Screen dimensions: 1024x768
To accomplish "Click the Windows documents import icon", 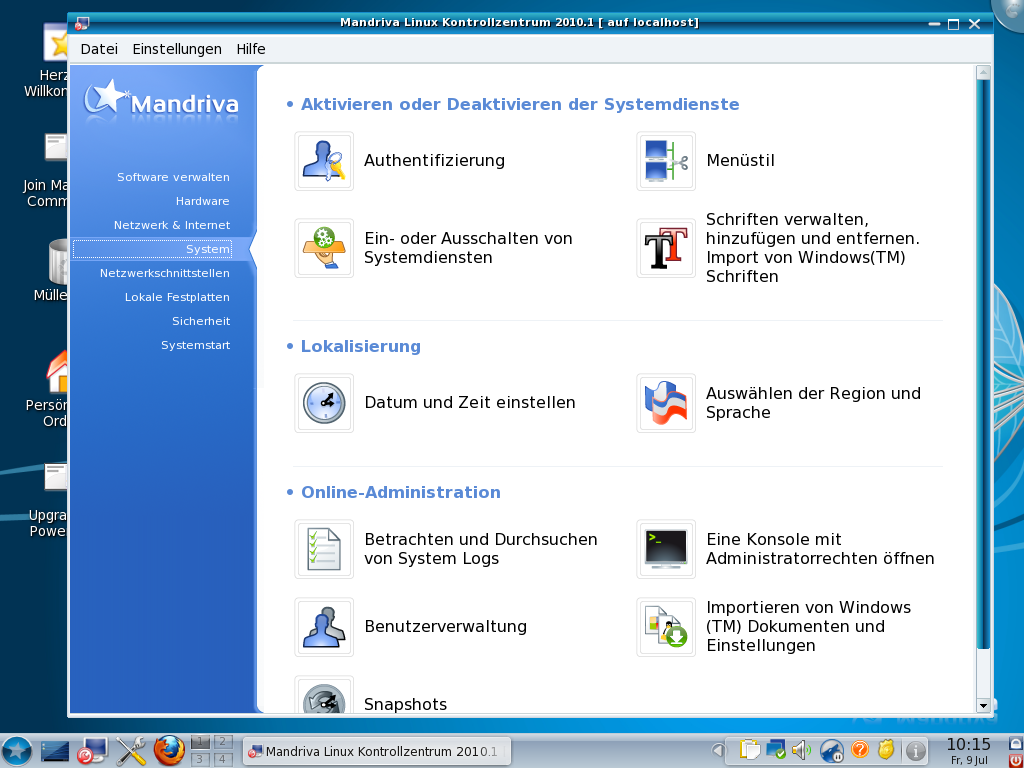I will (666, 627).
